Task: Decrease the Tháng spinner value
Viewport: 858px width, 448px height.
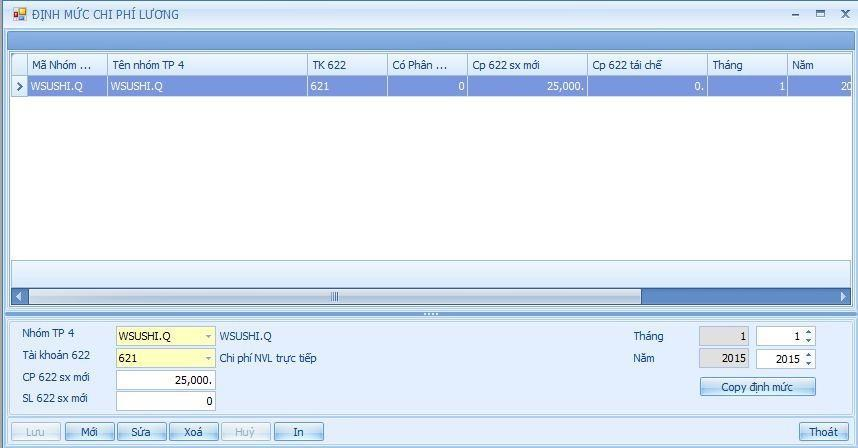Action: [809, 340]
